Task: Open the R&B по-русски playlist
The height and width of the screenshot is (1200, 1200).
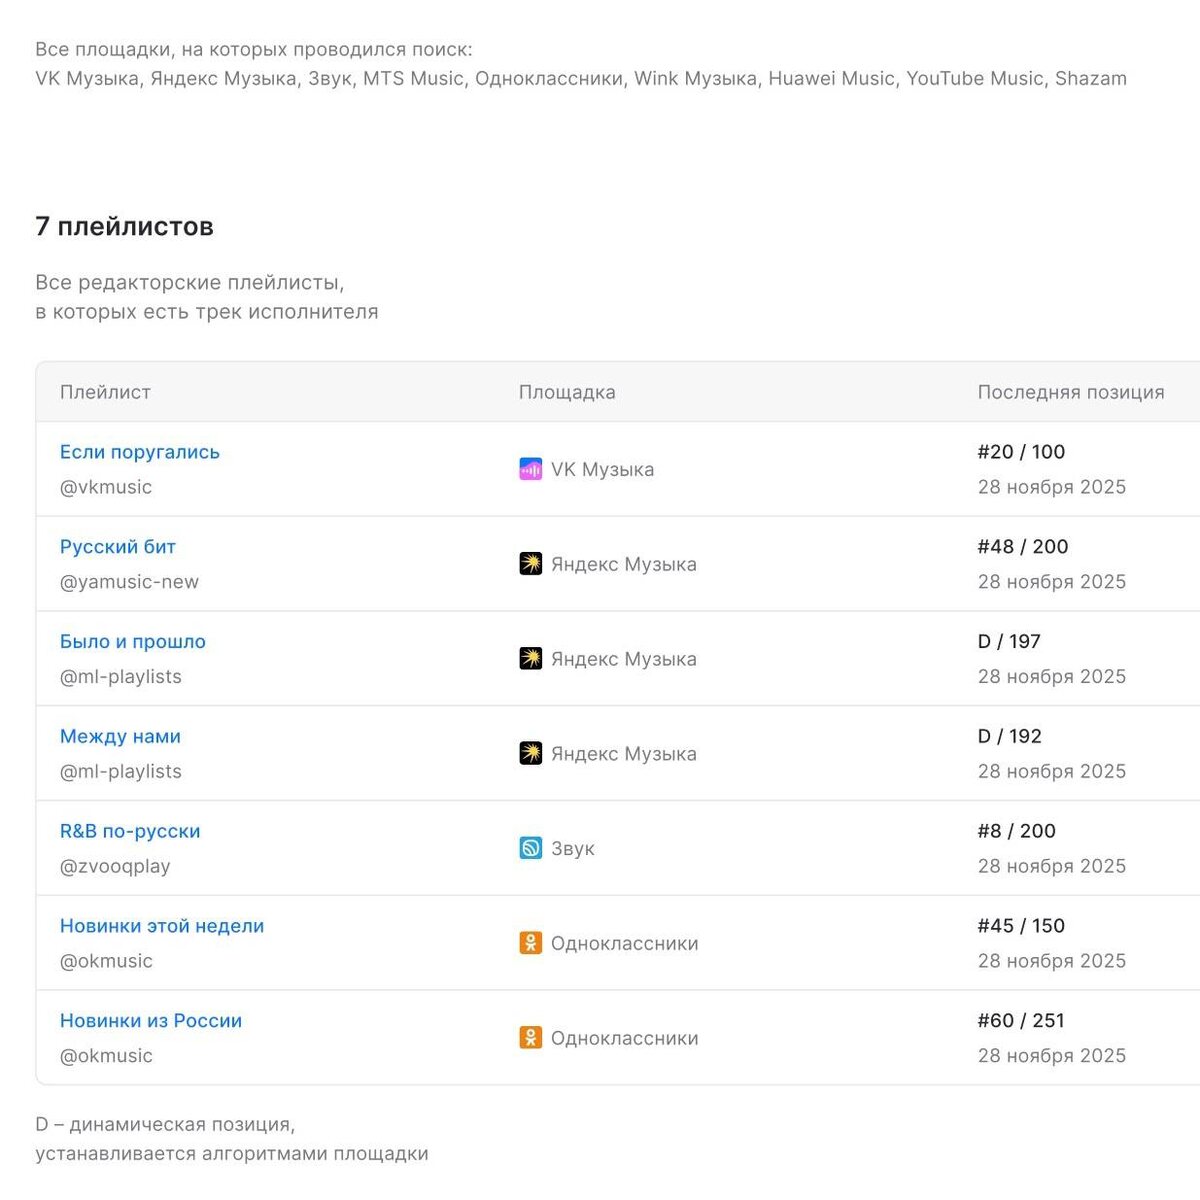Action: [x=130, y=831]
